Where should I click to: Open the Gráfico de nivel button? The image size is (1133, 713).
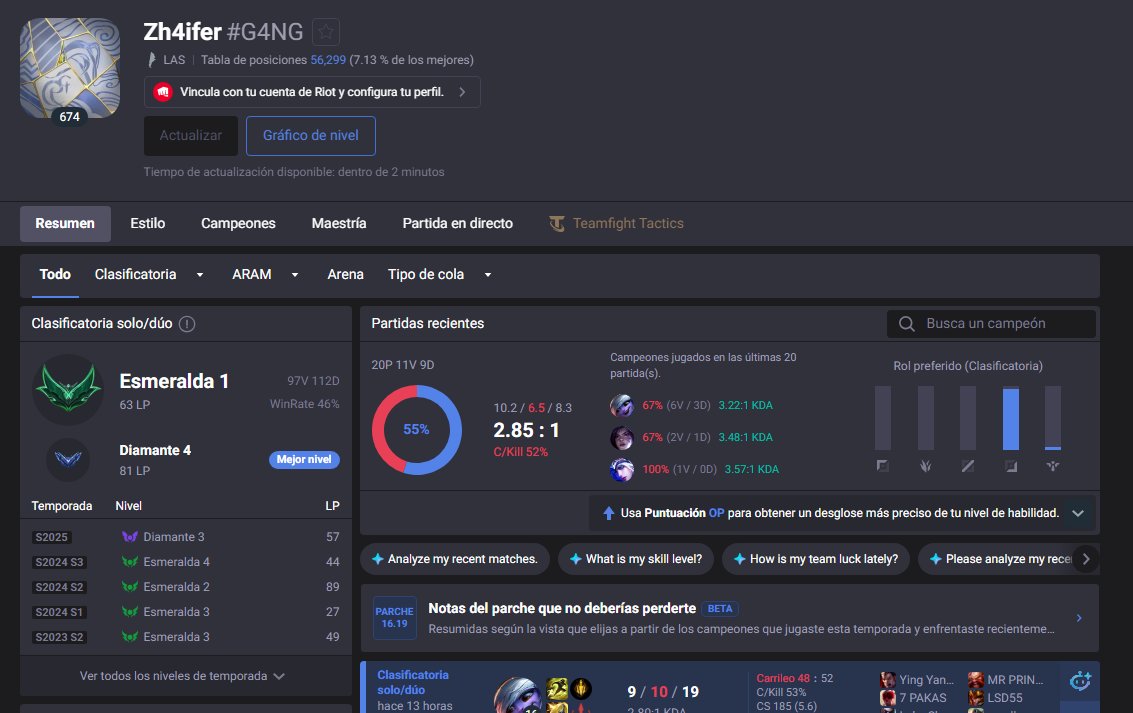click(x=311, y=136)
